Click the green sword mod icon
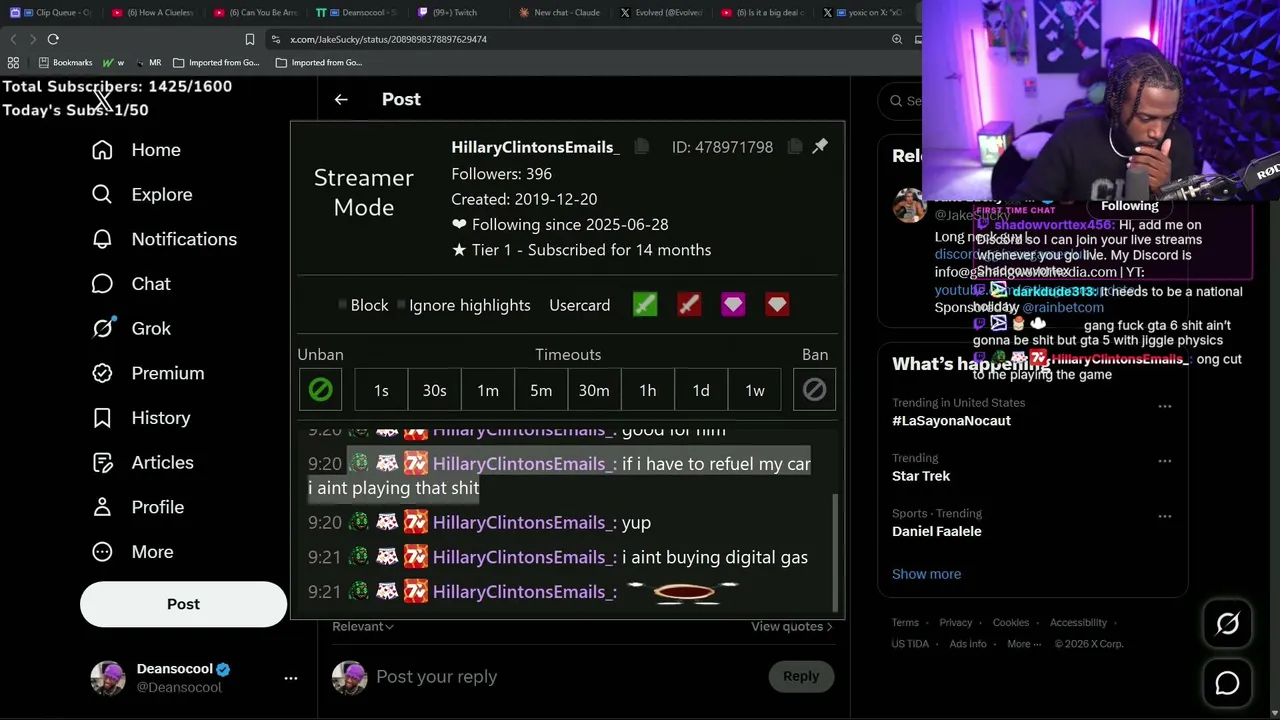Screen dimensions: 1280x720 tap(645, 305)
